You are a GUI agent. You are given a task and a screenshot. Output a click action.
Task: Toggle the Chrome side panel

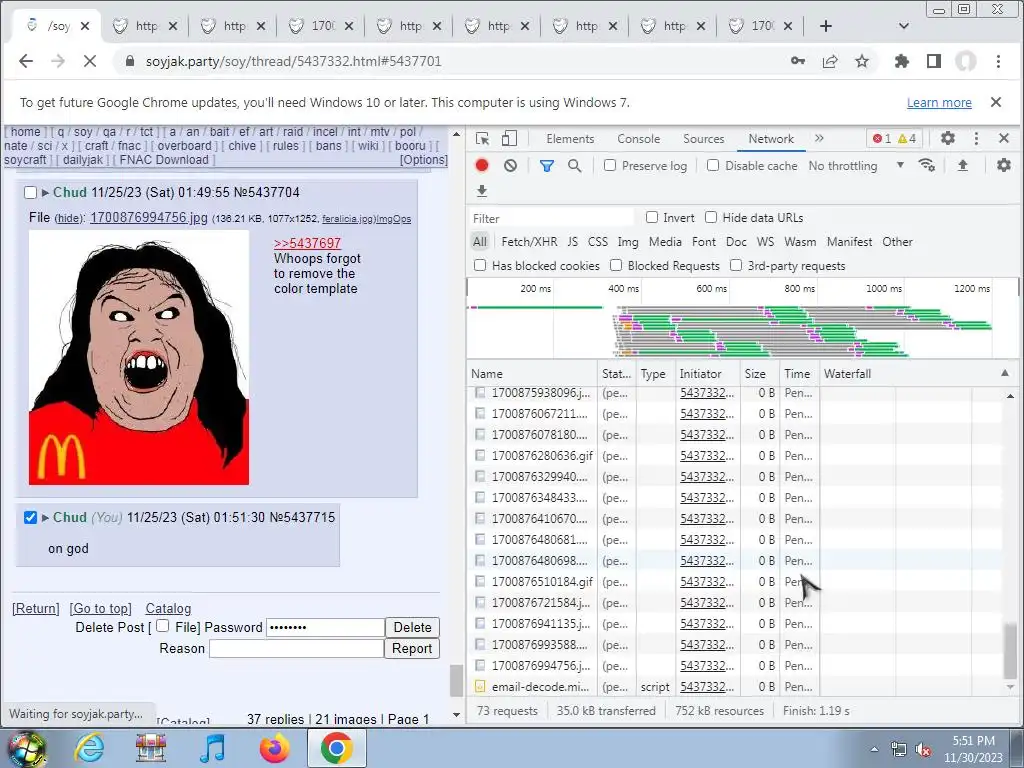click(934, 61)
